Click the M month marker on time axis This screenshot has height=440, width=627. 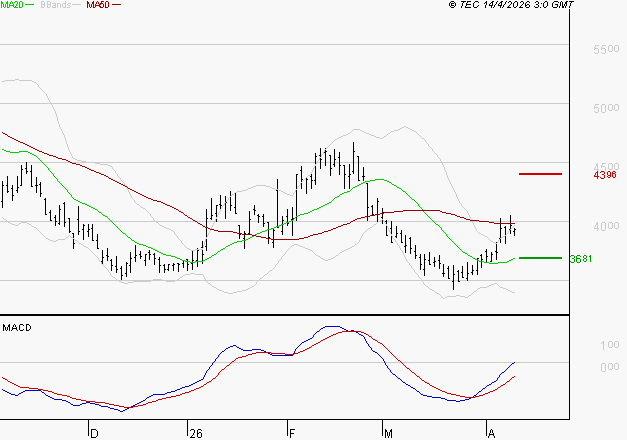coord(390,433)
